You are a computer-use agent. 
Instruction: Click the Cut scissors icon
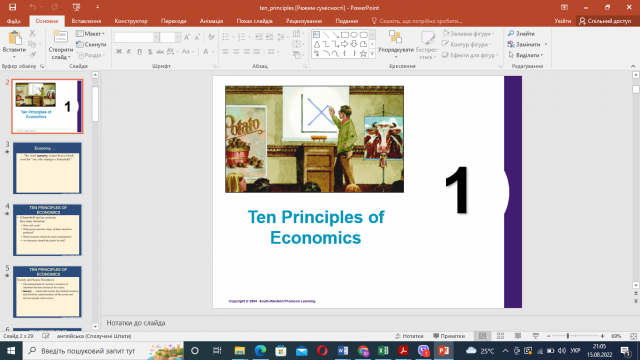click(x=33, y=33)
